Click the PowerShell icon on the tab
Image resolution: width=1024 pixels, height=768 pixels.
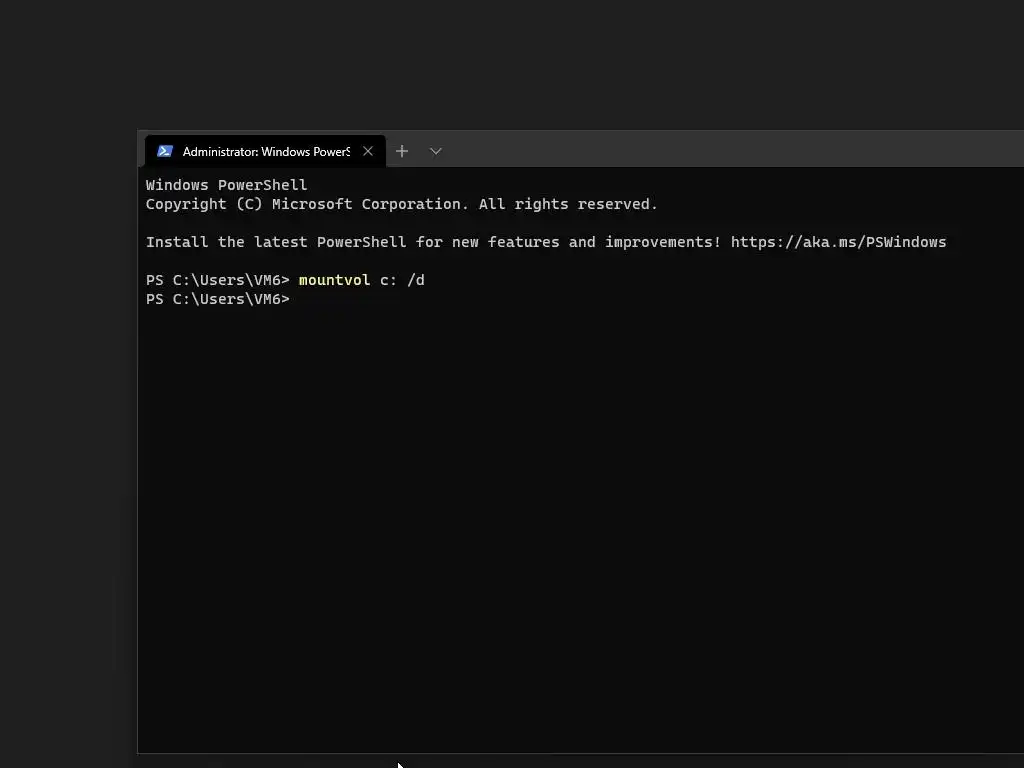(165, 151)
